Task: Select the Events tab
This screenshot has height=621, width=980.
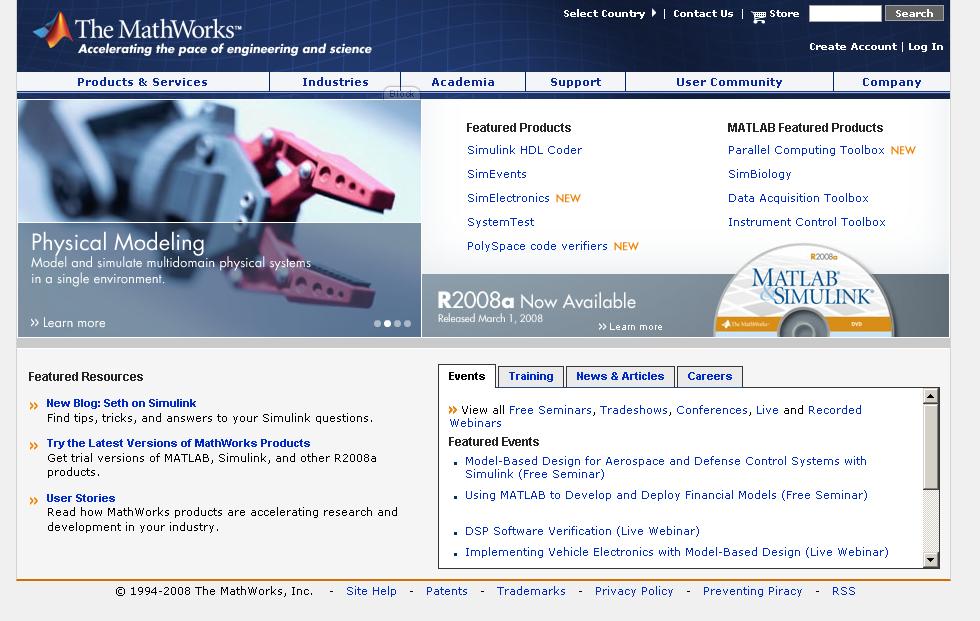Action: click(x=467, y=376)
